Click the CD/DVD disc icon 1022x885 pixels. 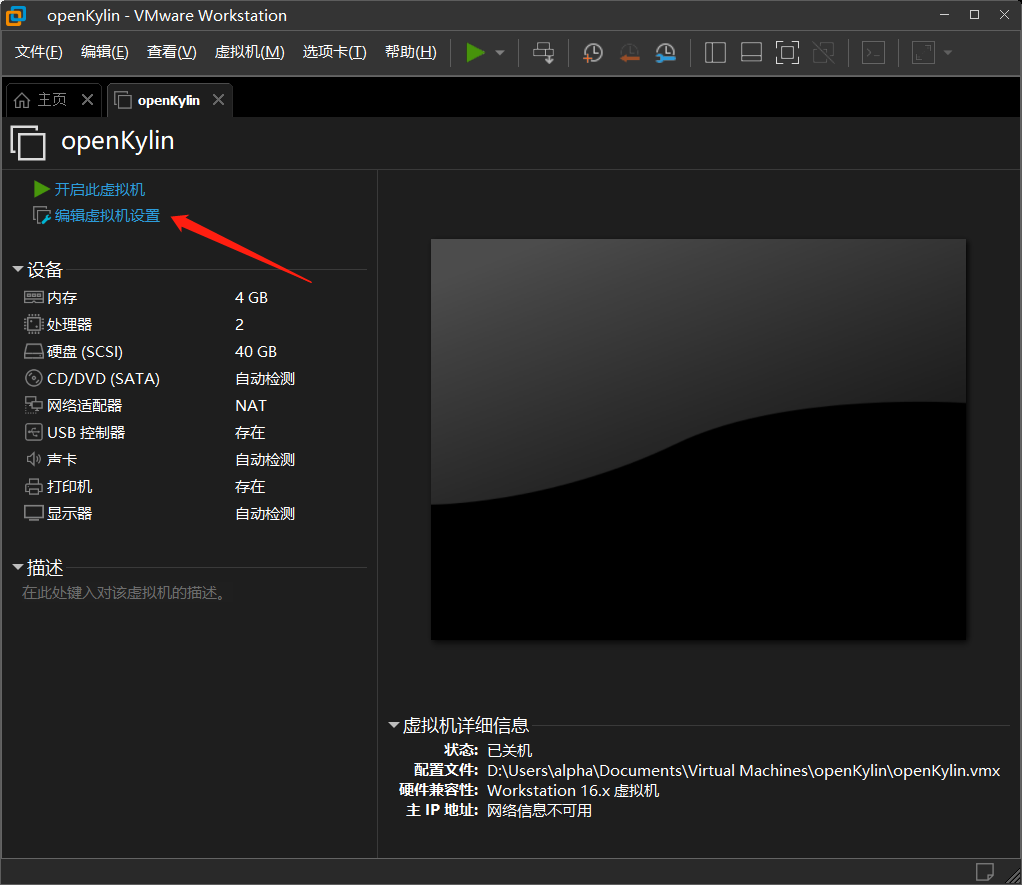click(33, 378)
